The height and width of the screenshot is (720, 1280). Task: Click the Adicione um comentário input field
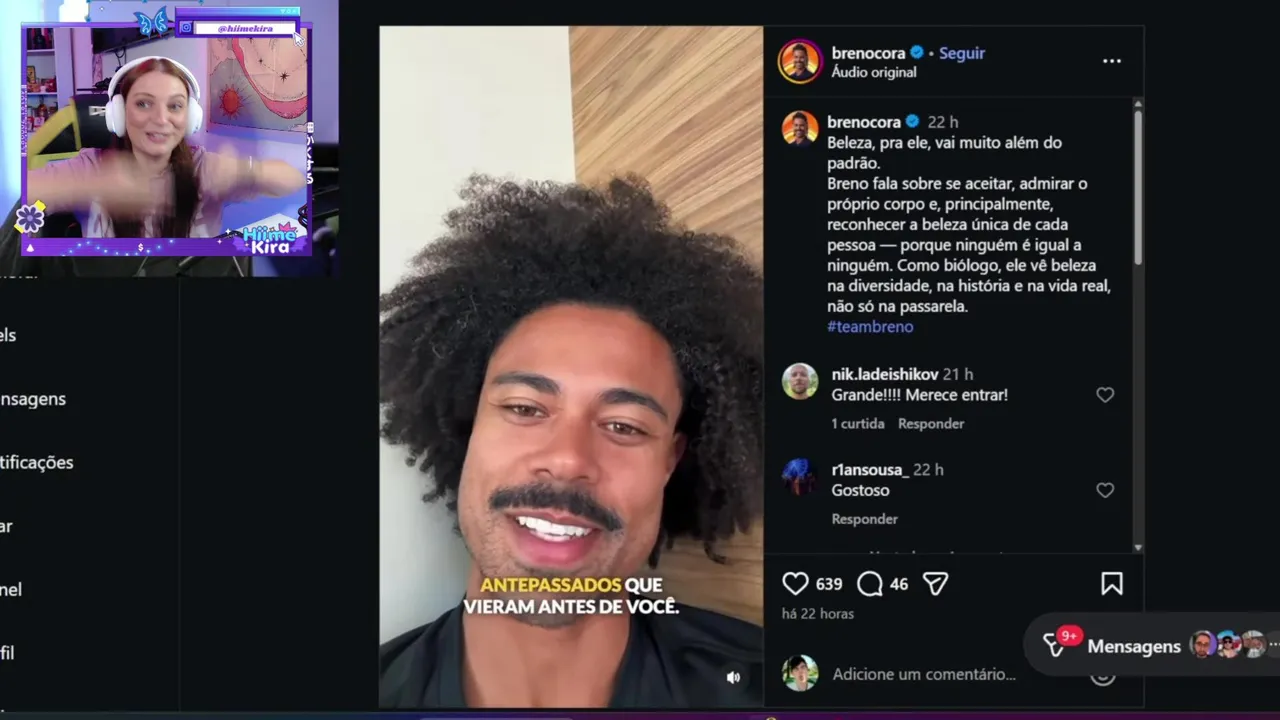924,674
